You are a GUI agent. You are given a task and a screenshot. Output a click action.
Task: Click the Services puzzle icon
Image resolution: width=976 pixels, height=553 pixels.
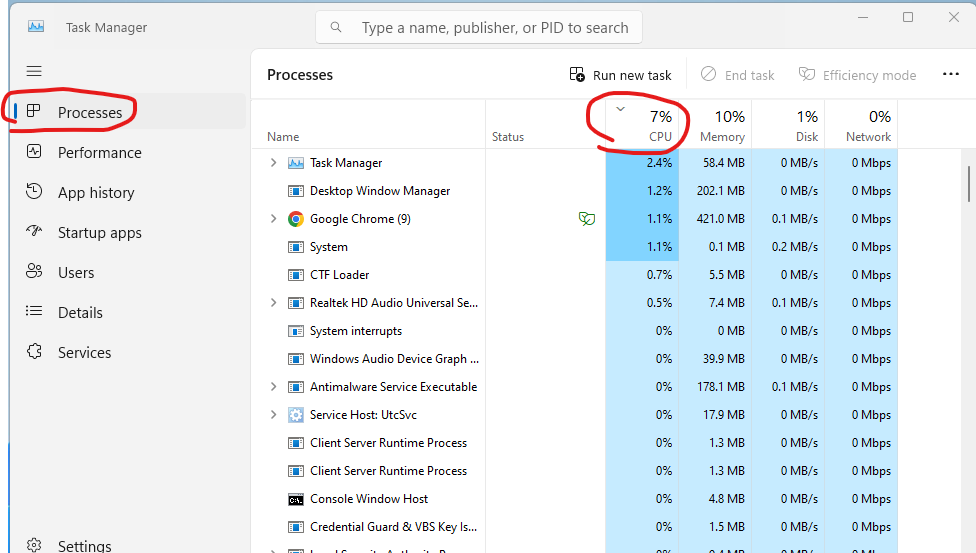tap(34, 351)
